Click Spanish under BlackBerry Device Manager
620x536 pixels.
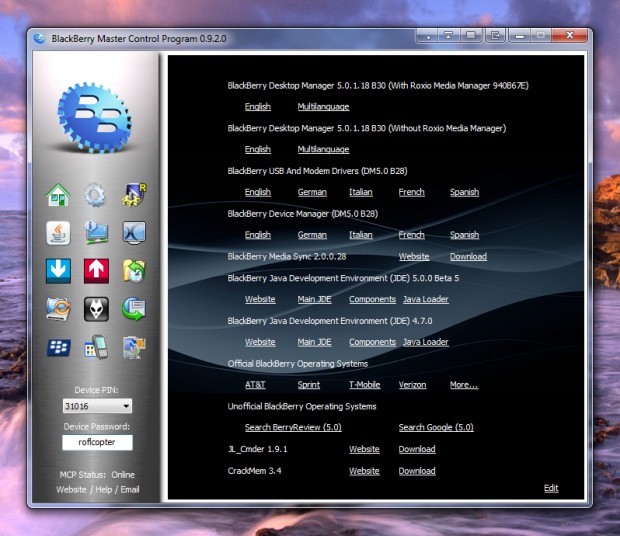(x=465, y=235)
